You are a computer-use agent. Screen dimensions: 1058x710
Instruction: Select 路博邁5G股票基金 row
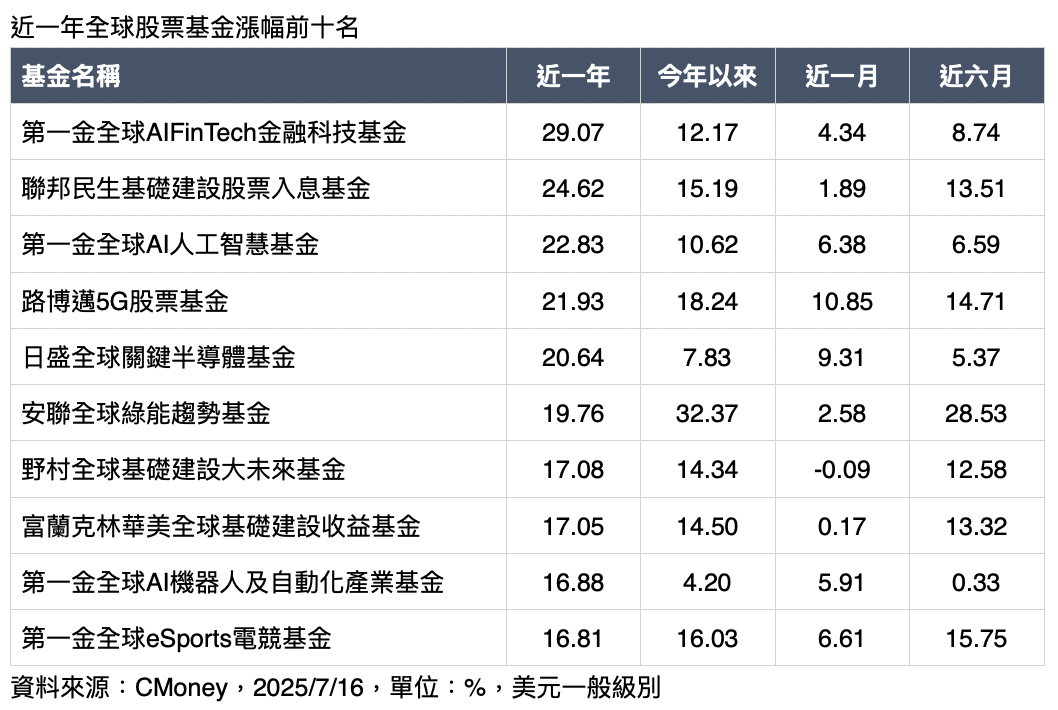tap(125, 301)
